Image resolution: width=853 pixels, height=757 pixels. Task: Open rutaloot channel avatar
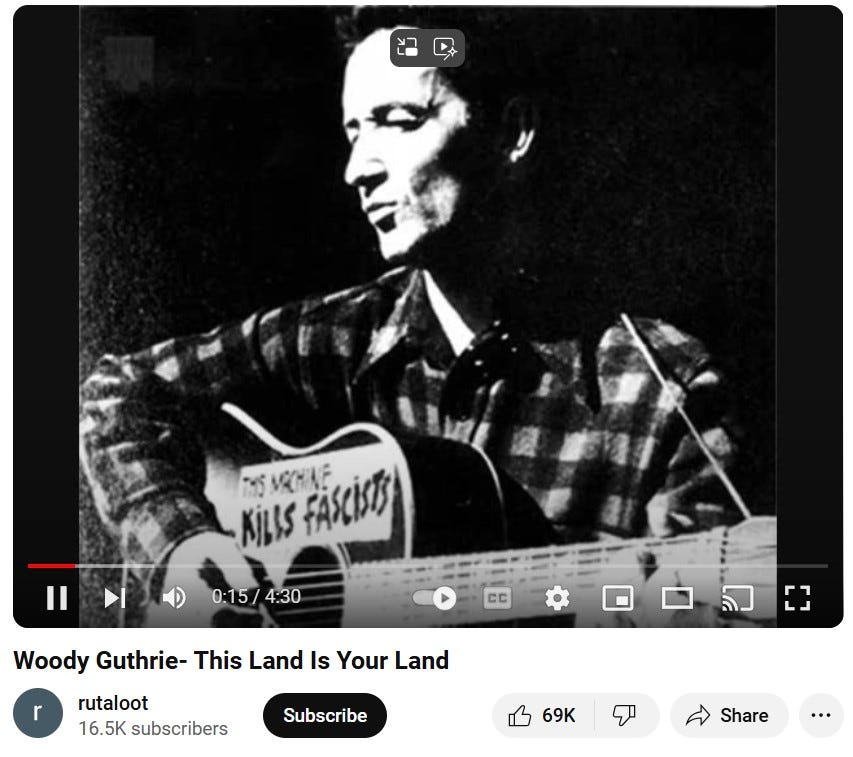(38, 713)
